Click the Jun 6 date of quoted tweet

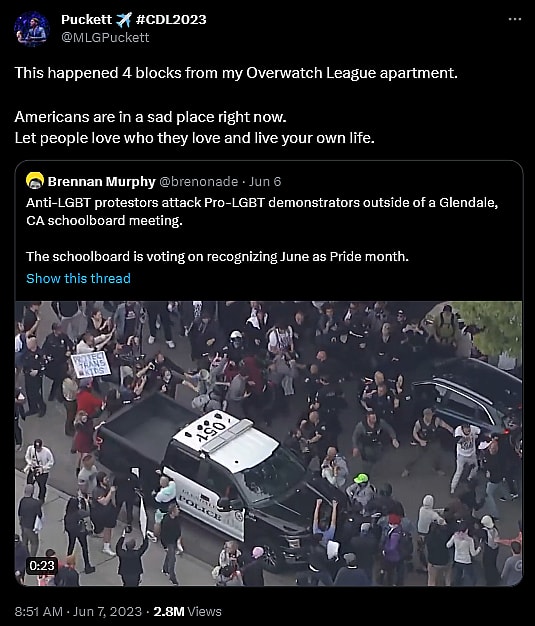(265, 182)
